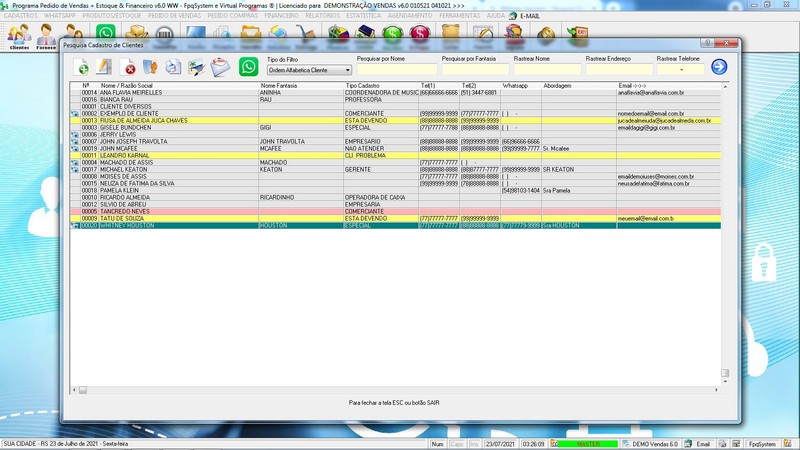Open the CADASTROS menu
The height and width of the screenshot is (450, 800).
(20, 16)
